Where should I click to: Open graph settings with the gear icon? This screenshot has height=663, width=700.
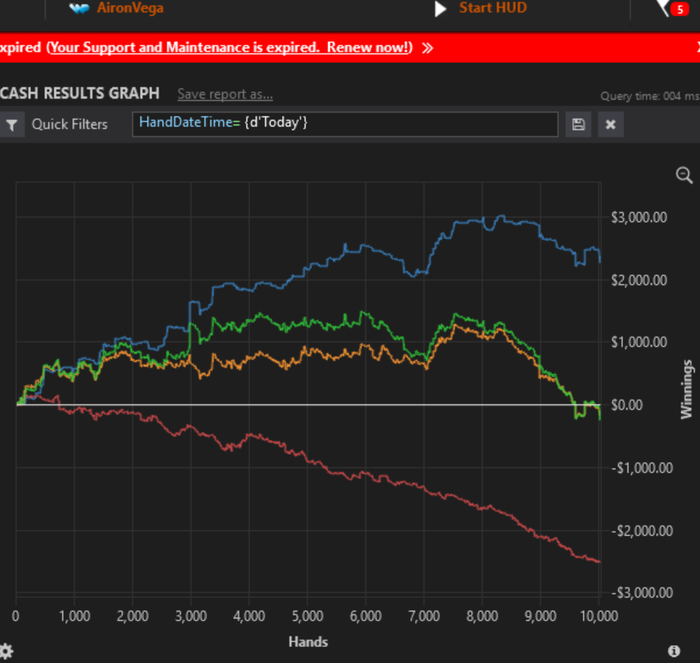pos(6,652)
